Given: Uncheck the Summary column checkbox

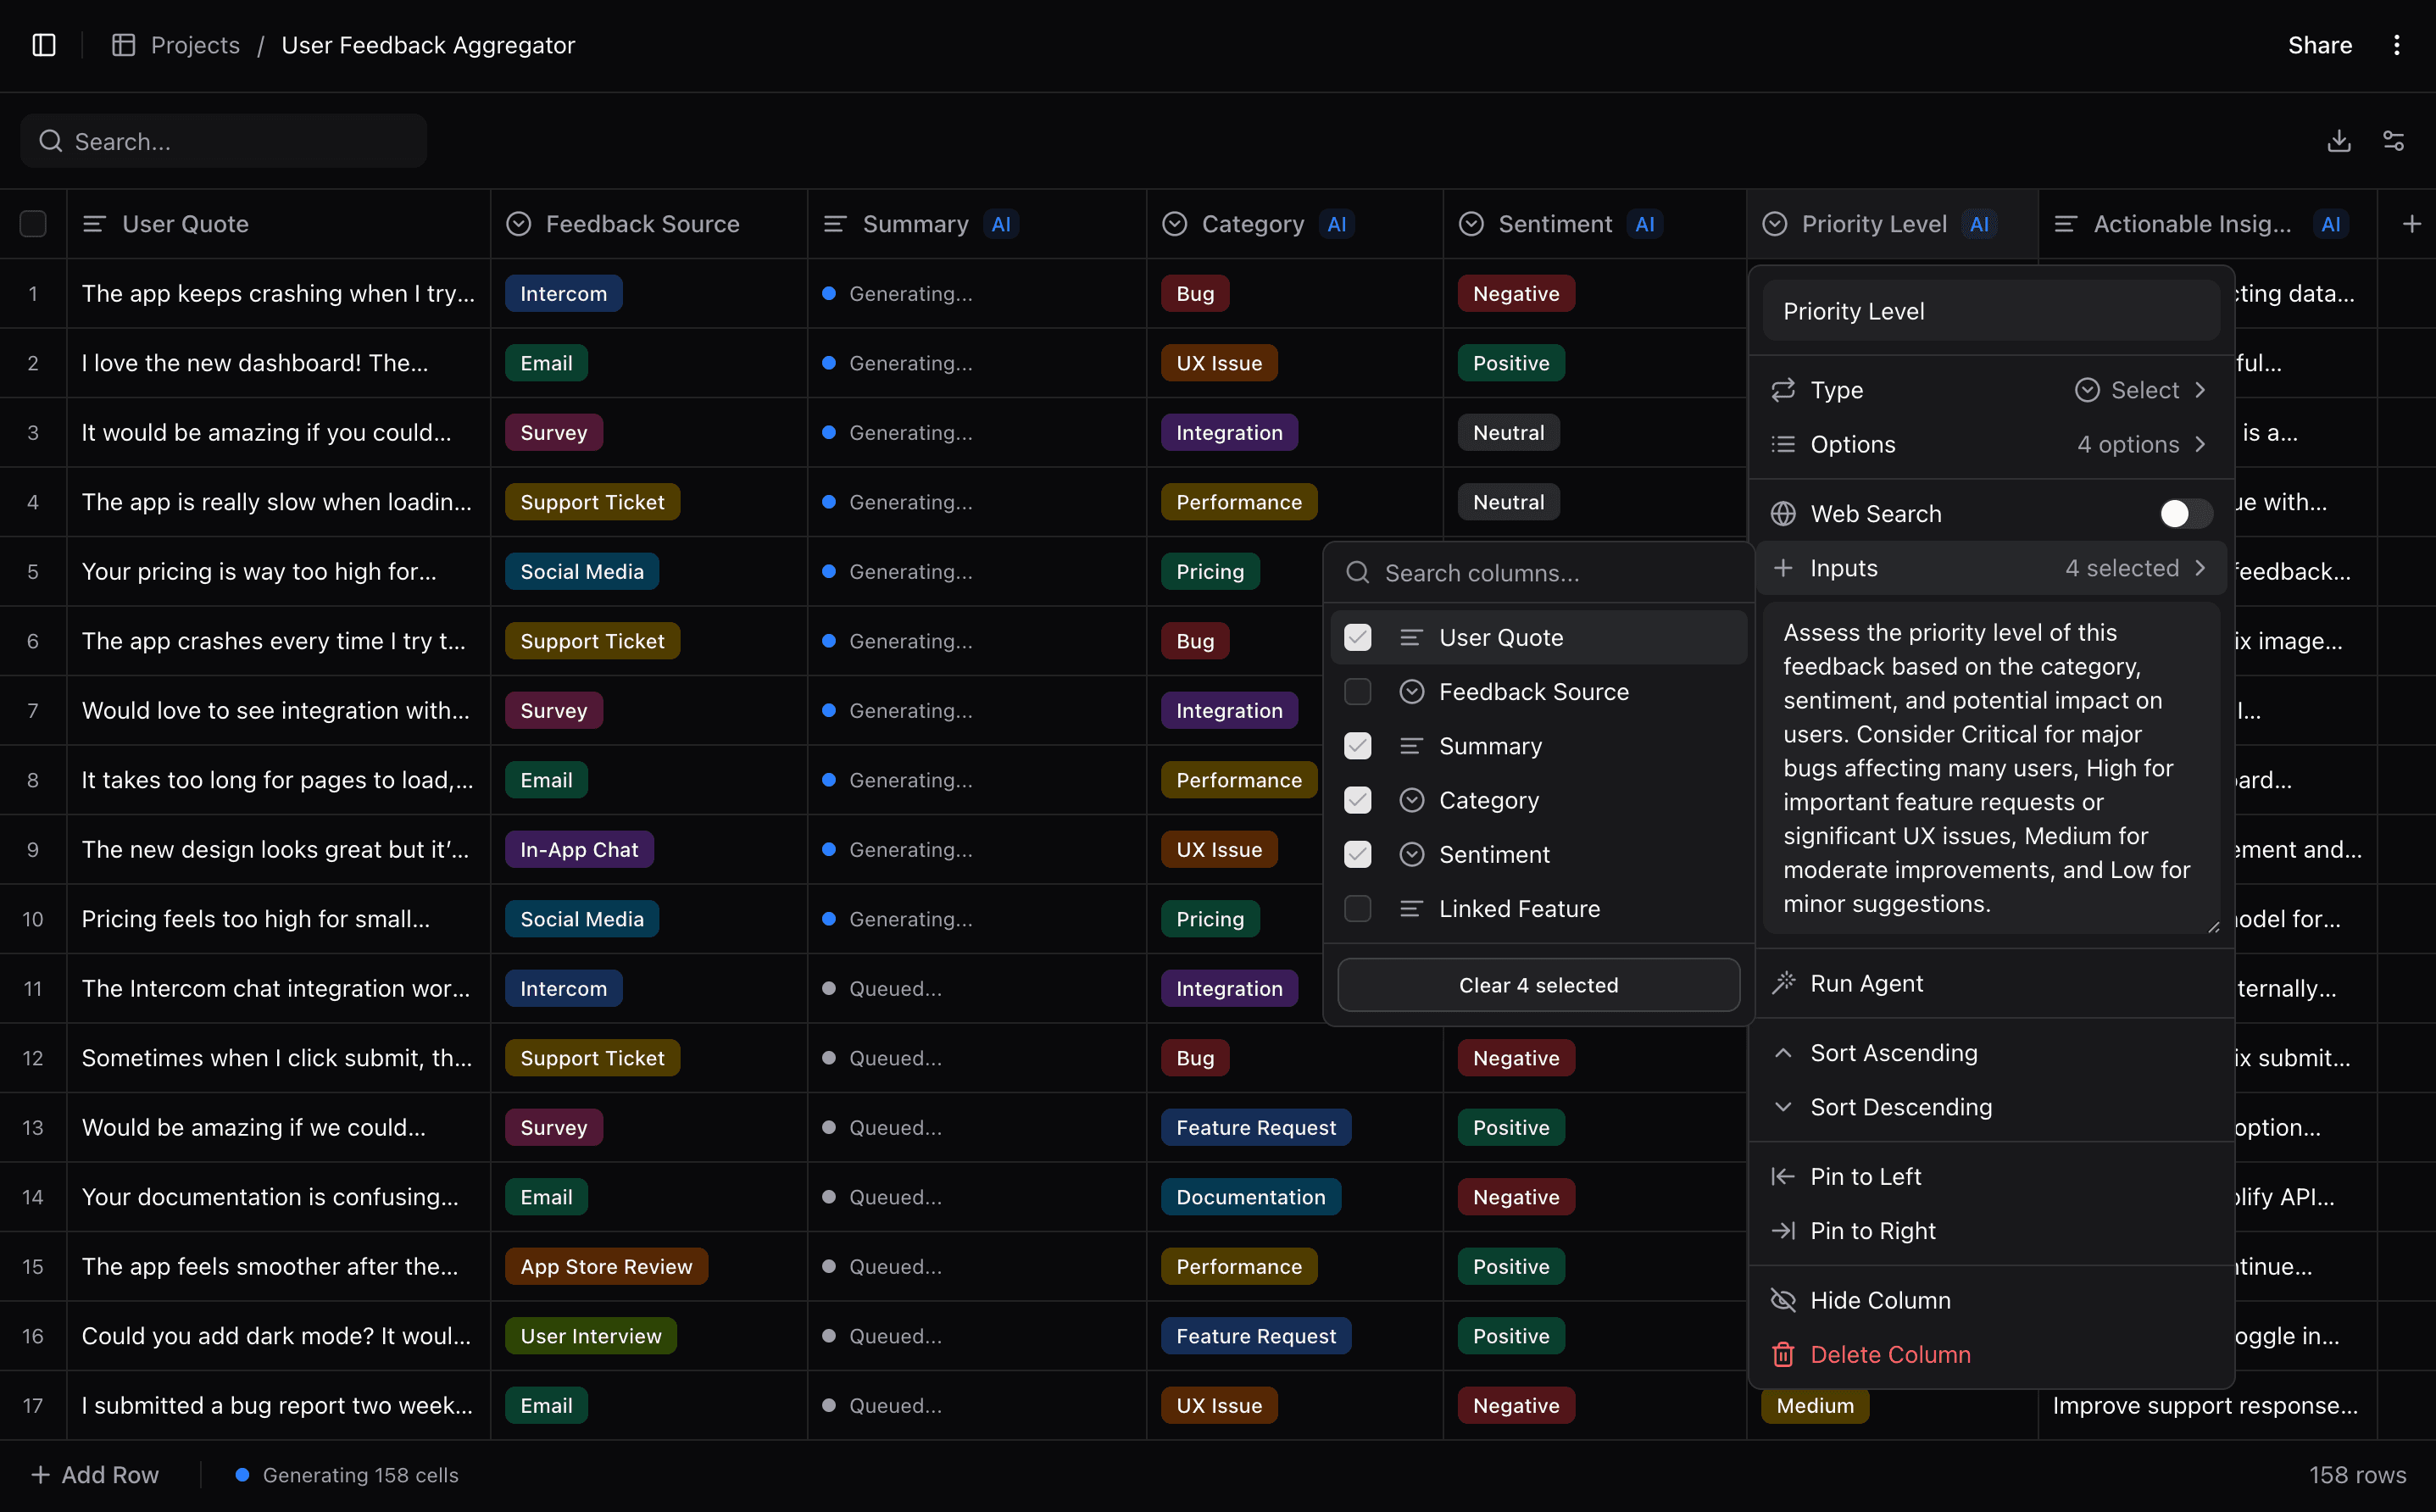Looking at the screenshot, I should pos(1357,746).
